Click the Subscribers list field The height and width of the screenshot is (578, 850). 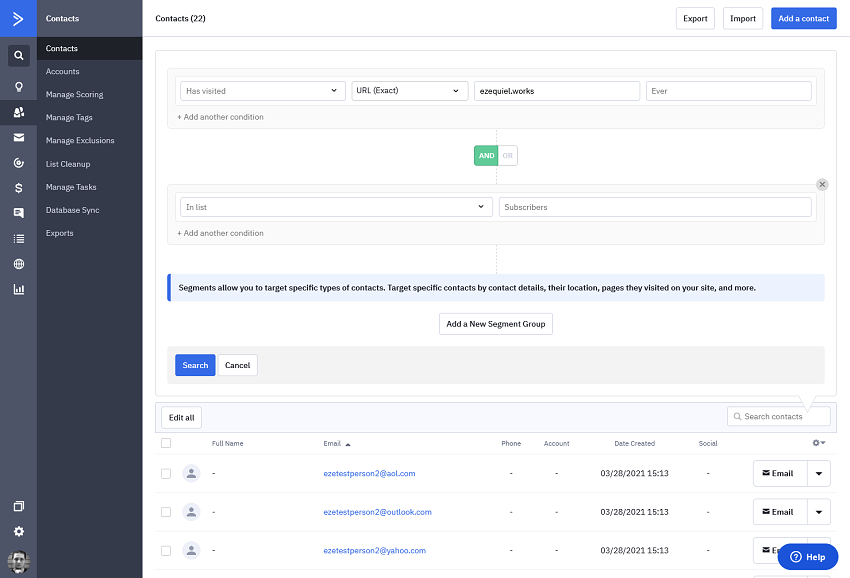pyautogui.click(x=655, y=207)
